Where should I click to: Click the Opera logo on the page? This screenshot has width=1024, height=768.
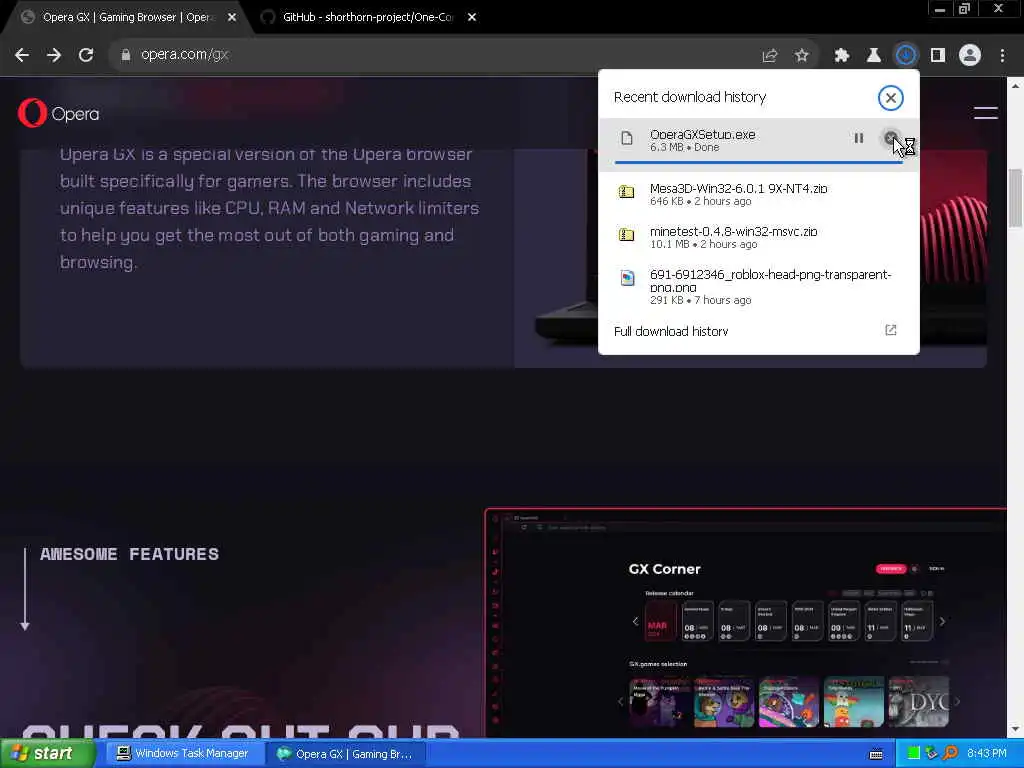[59, 114]
